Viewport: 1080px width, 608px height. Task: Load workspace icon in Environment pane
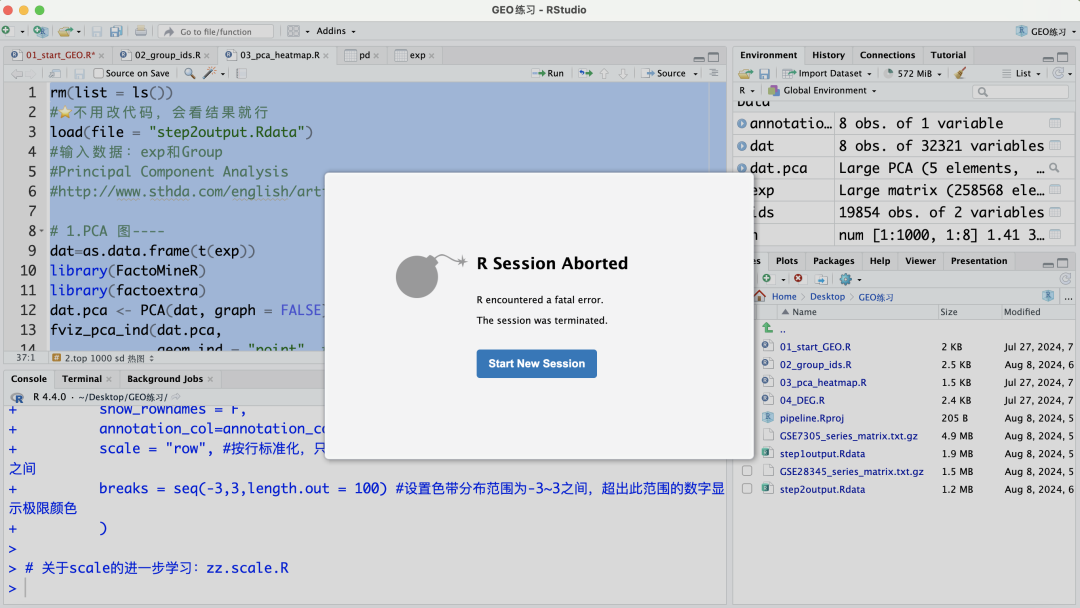pos(745,73)
